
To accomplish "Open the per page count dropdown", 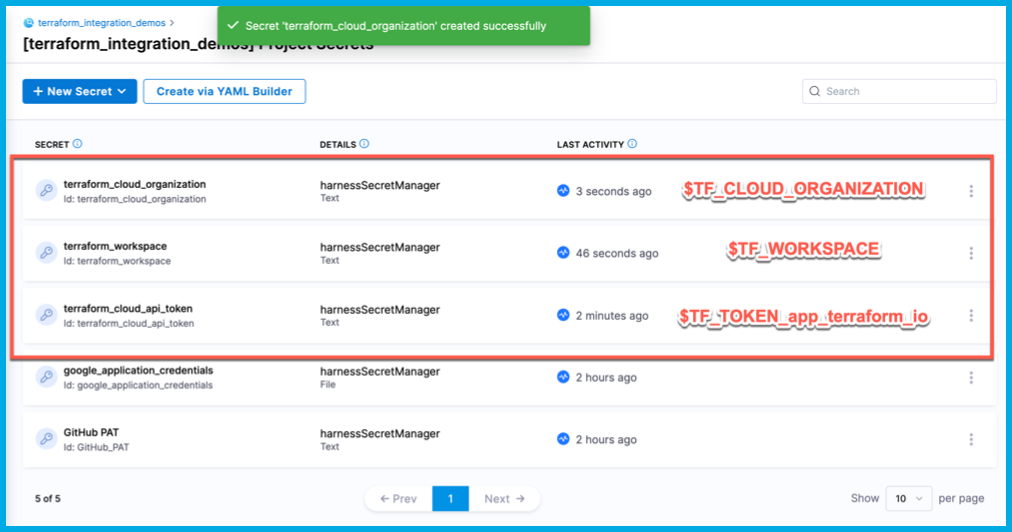I will click(x=908, y=498).
